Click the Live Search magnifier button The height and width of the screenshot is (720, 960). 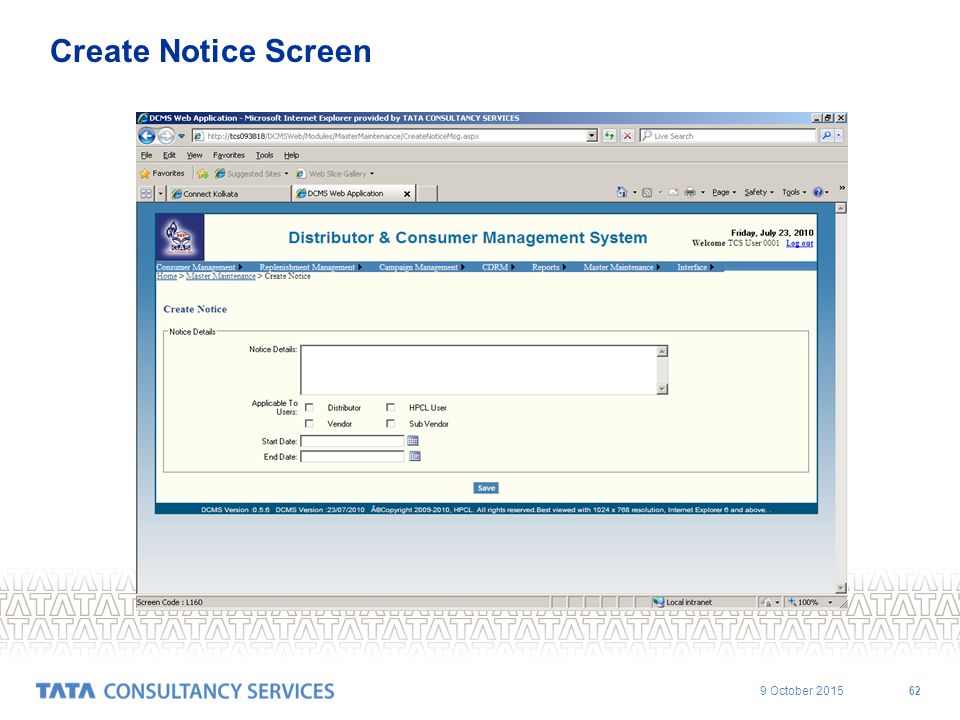click(827, 136)
